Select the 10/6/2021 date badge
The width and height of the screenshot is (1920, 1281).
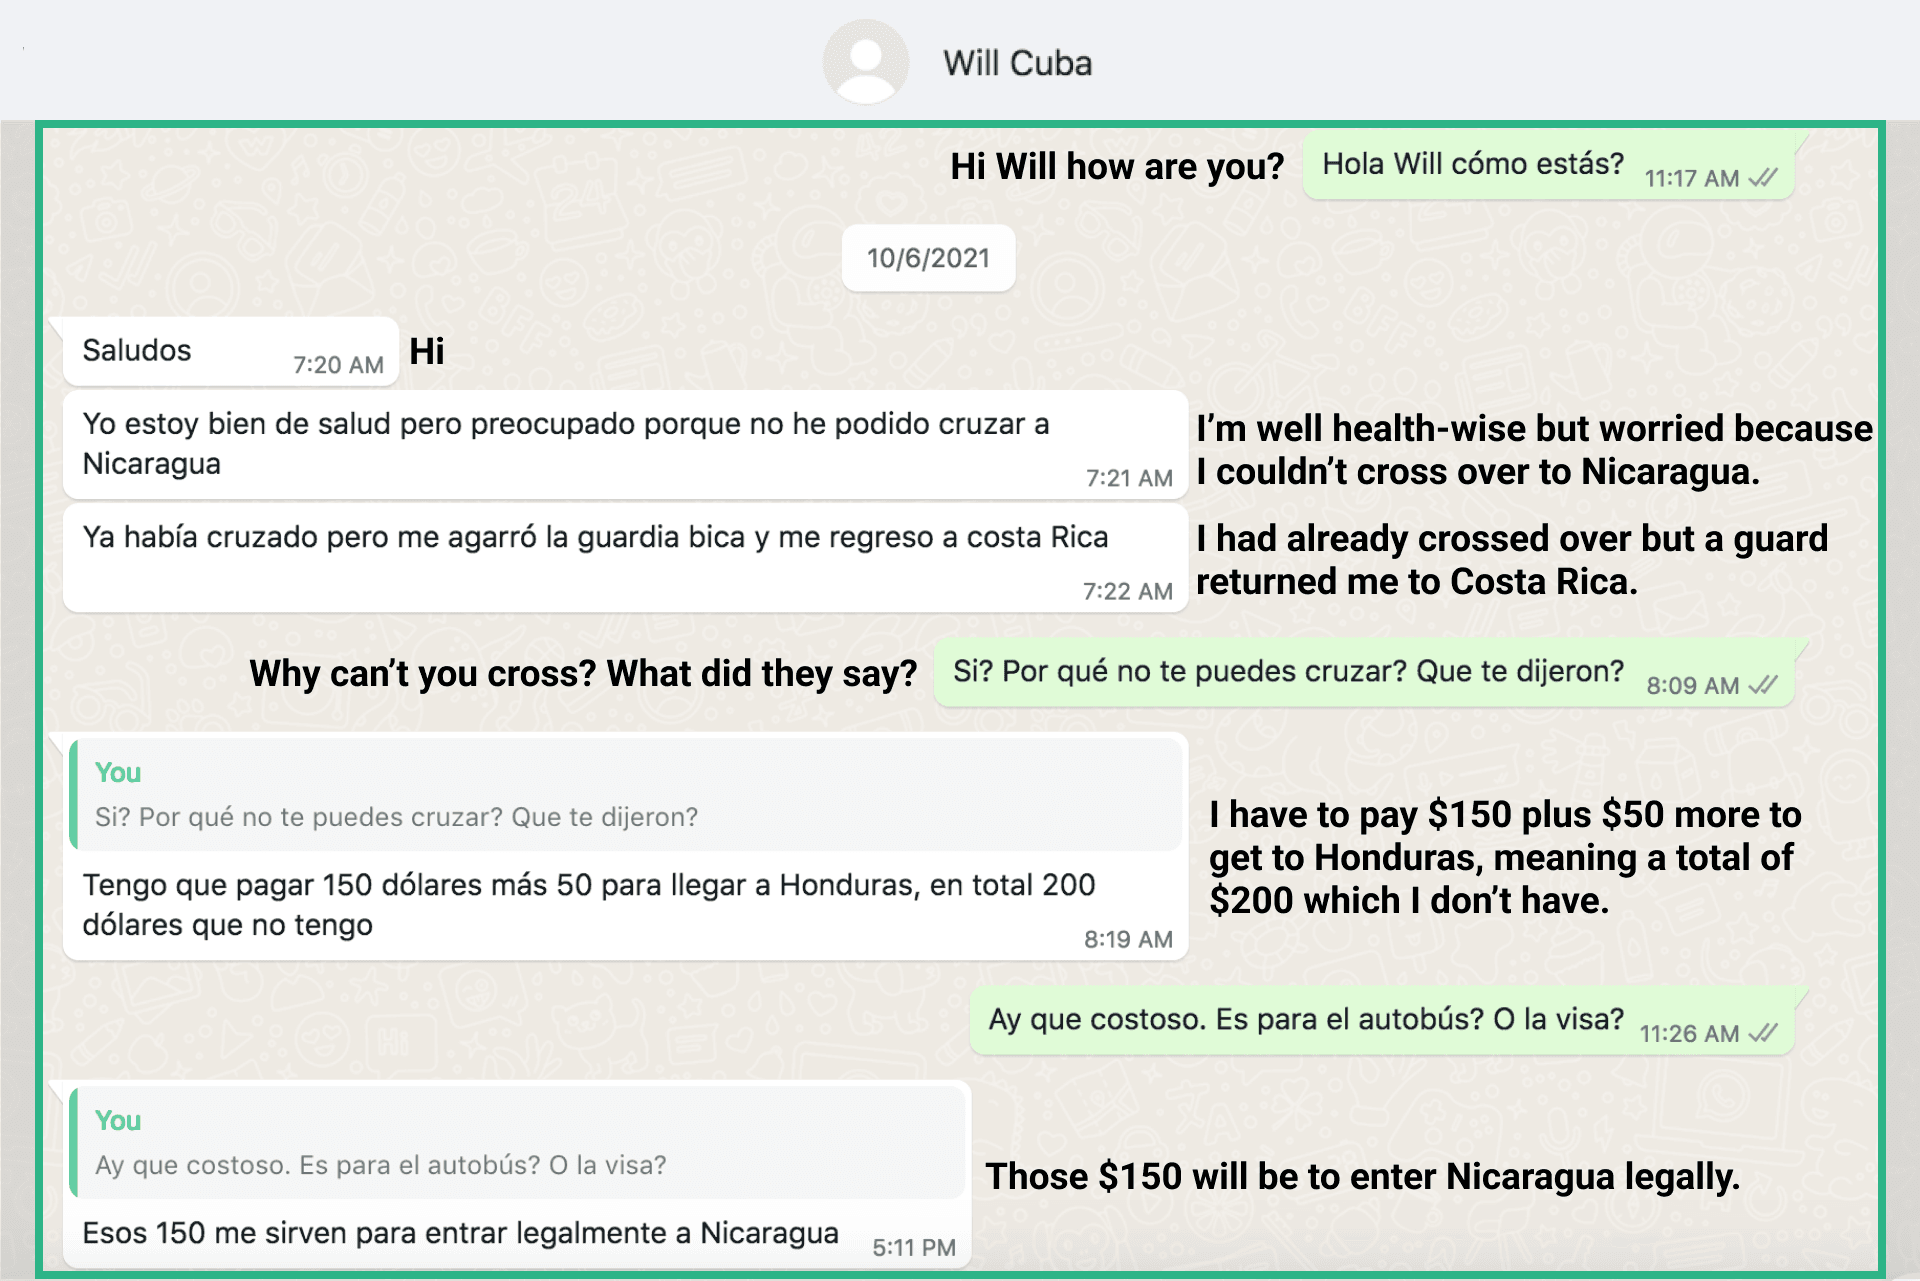pos(928,258)
